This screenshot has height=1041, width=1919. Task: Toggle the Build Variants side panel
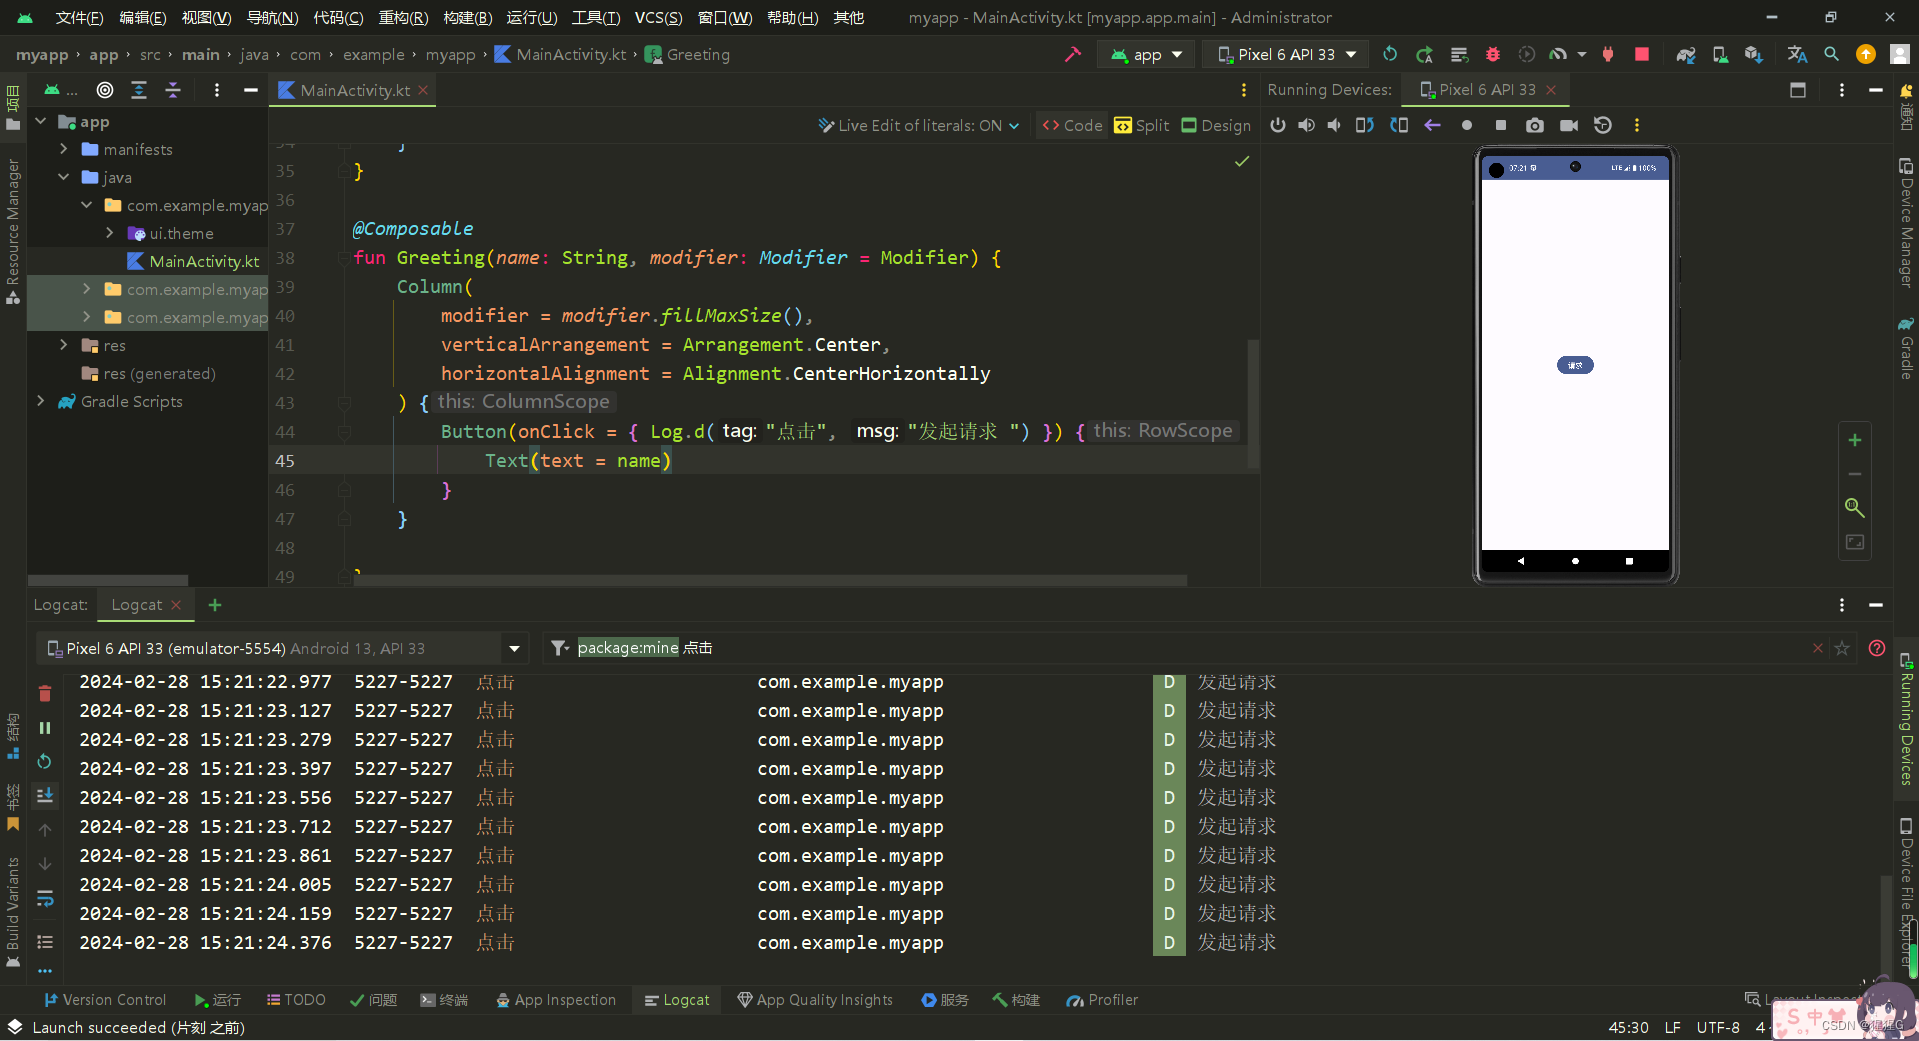(13, 910)
